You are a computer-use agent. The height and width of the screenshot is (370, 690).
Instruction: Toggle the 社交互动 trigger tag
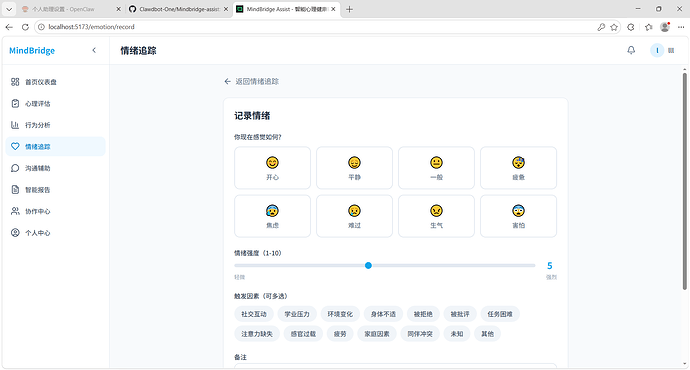[254, 314]
